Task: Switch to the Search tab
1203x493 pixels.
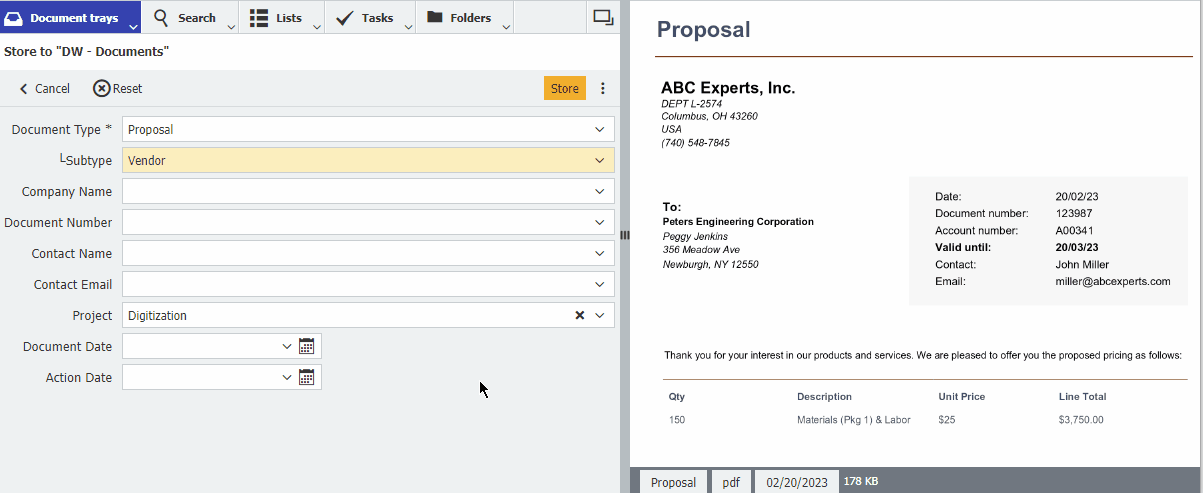Action: [x=185, y=18]
